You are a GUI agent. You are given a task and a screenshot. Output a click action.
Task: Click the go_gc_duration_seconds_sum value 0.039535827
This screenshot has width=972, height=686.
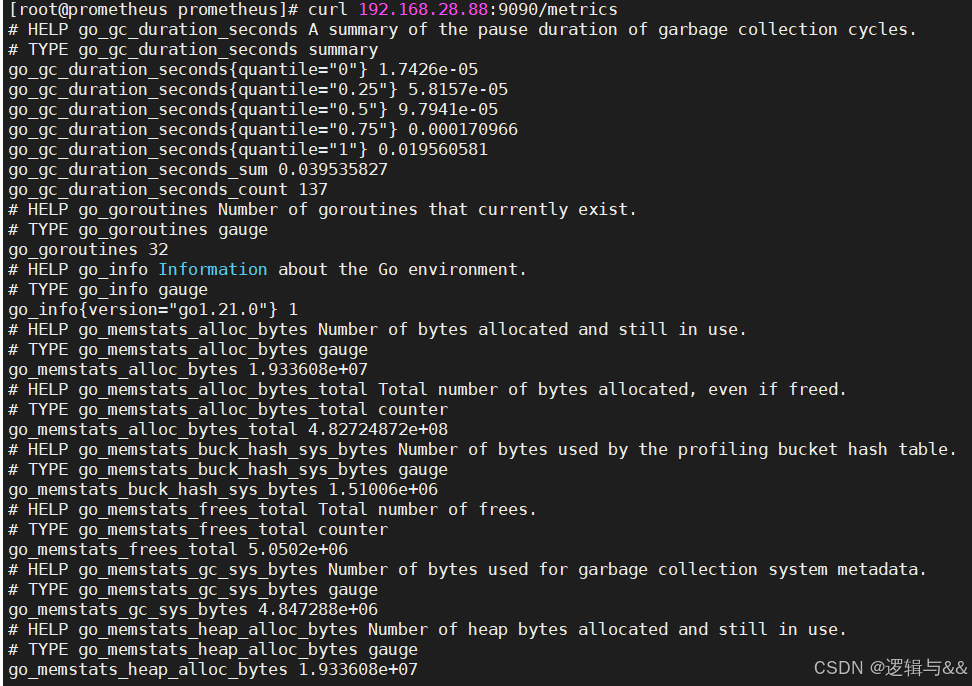(x=333, y=169)
